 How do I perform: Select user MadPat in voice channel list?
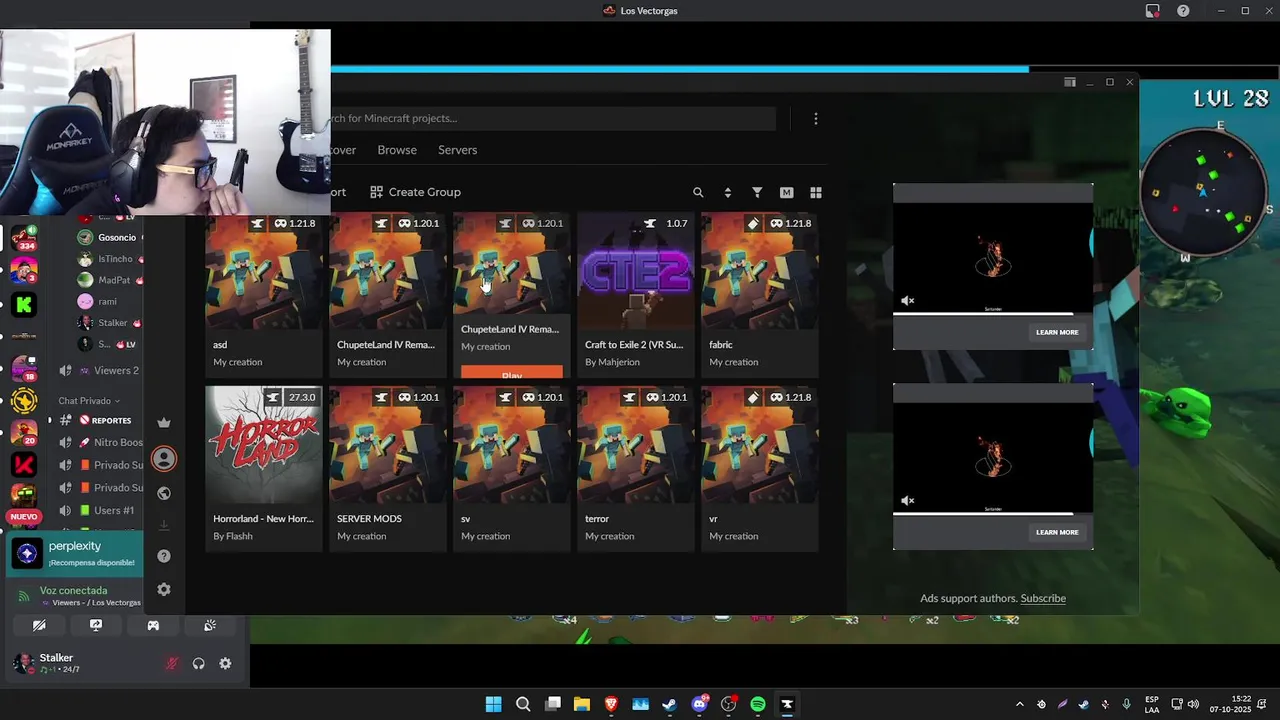coord(110,280)
